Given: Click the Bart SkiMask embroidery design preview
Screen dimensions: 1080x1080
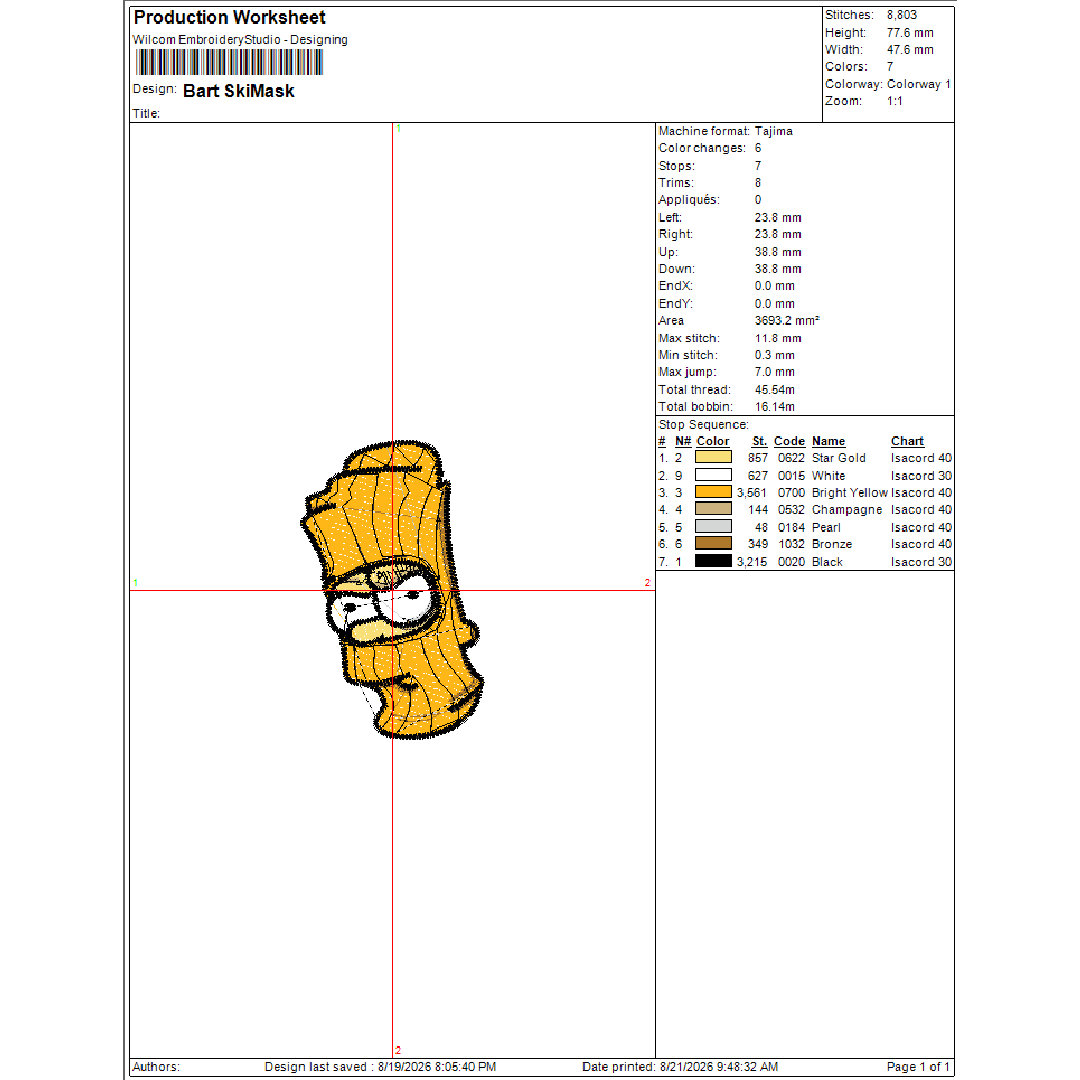Looking at the screenshot, I should (x=392, y=590).
